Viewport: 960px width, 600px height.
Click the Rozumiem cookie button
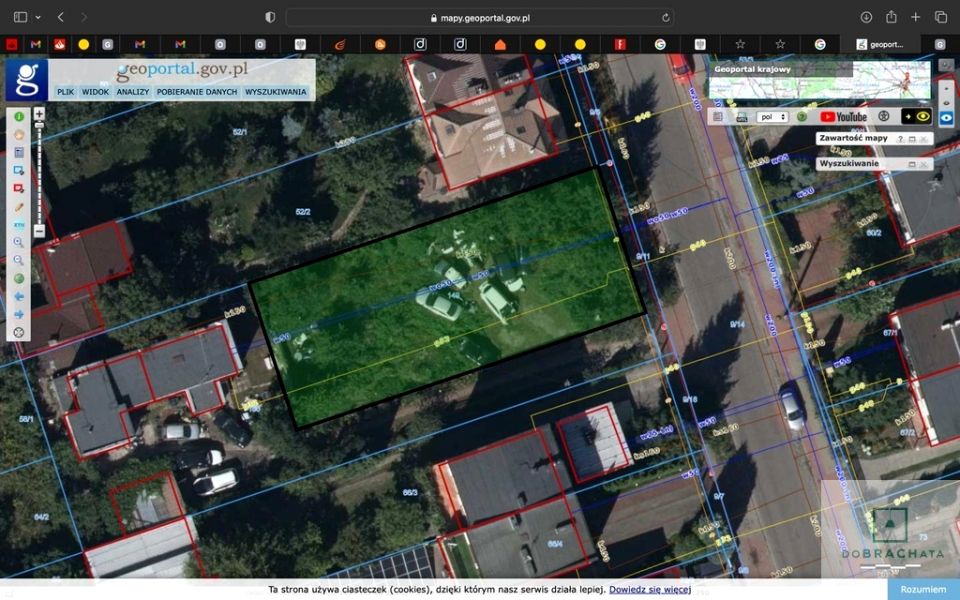tap(923, 589)
